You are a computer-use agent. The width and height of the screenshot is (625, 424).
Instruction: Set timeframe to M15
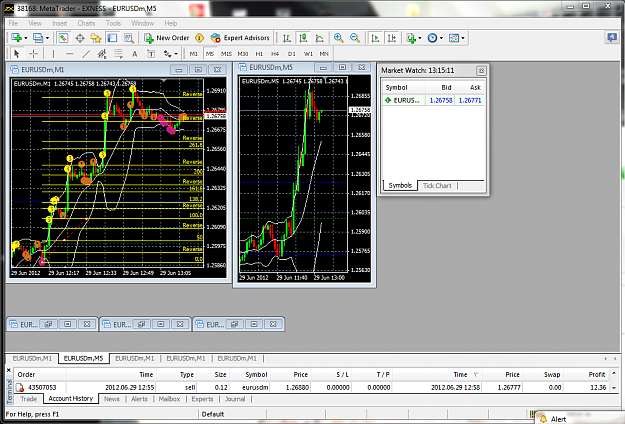point(226,53)
